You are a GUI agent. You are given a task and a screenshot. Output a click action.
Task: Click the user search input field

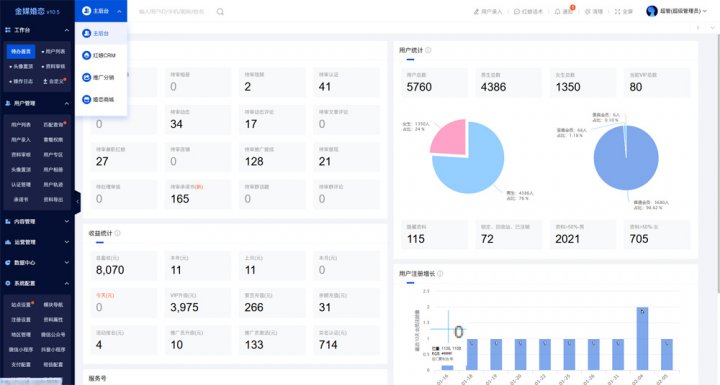(x=172, y=11)
